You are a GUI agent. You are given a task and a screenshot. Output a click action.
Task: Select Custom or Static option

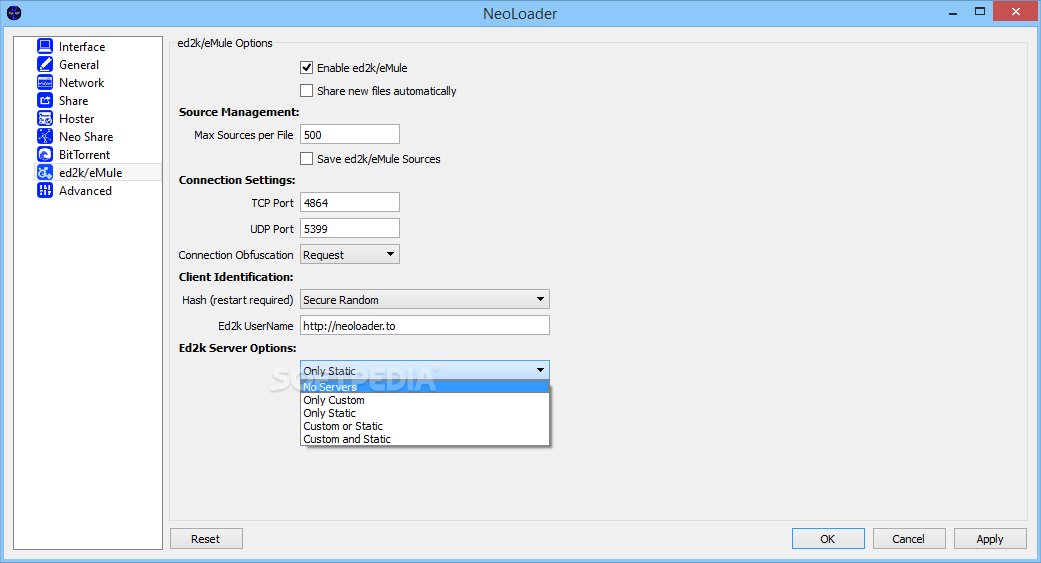(425, 426)
